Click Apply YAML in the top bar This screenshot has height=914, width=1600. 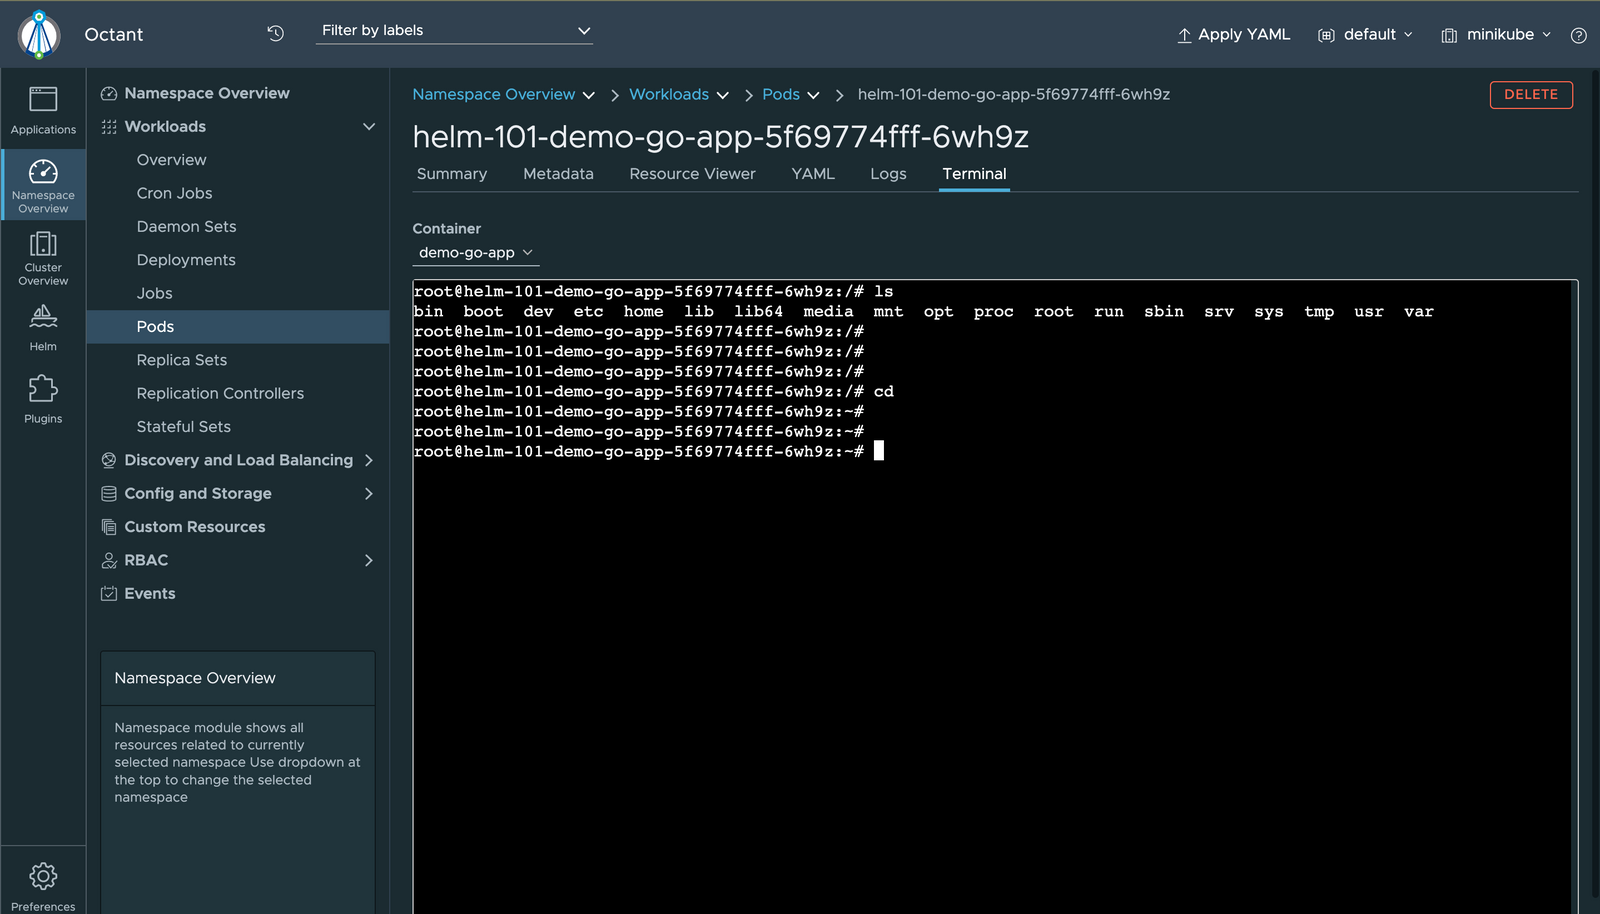coord(1234,33)
